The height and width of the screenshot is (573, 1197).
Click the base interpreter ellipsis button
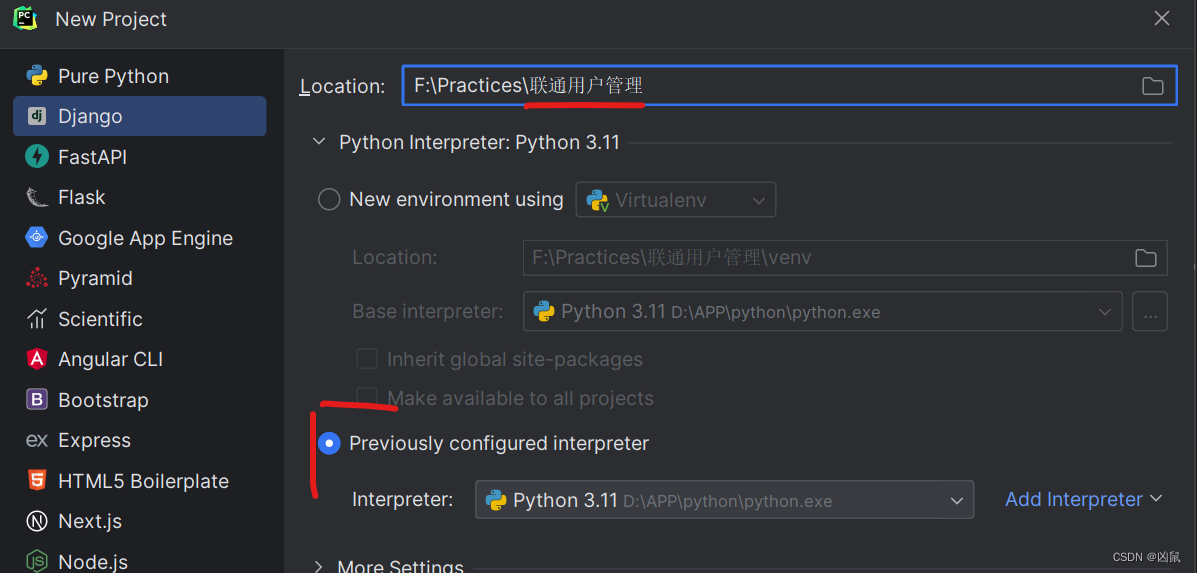tap(1150, 312)
